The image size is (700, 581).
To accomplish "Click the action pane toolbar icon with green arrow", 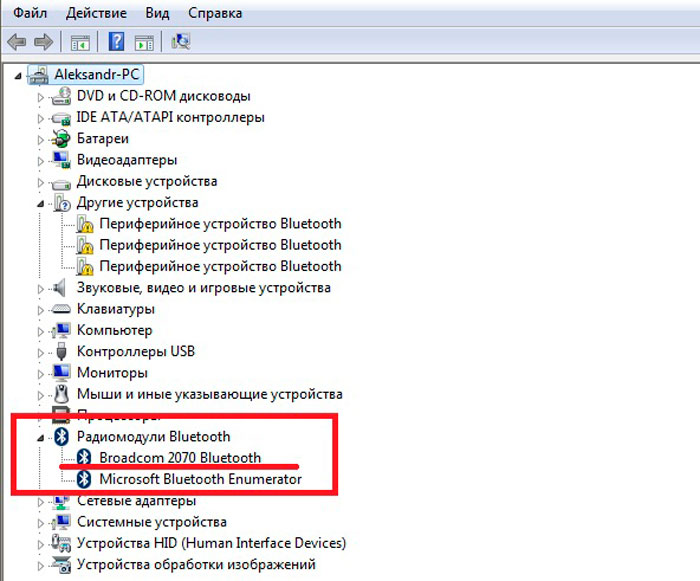I will (x=144, y=43).
